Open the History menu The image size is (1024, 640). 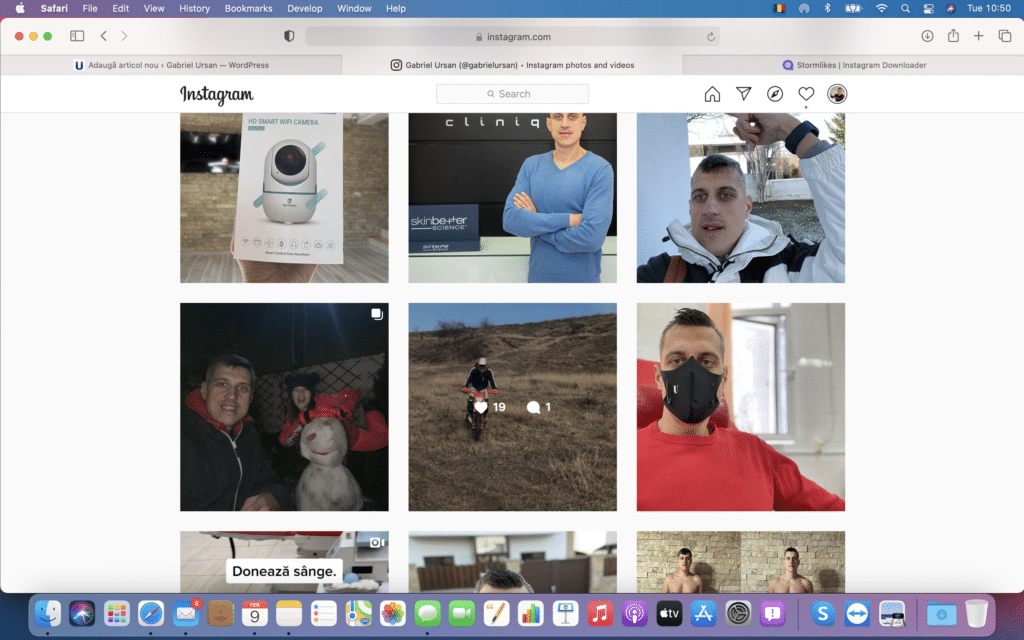click(194, 8)
